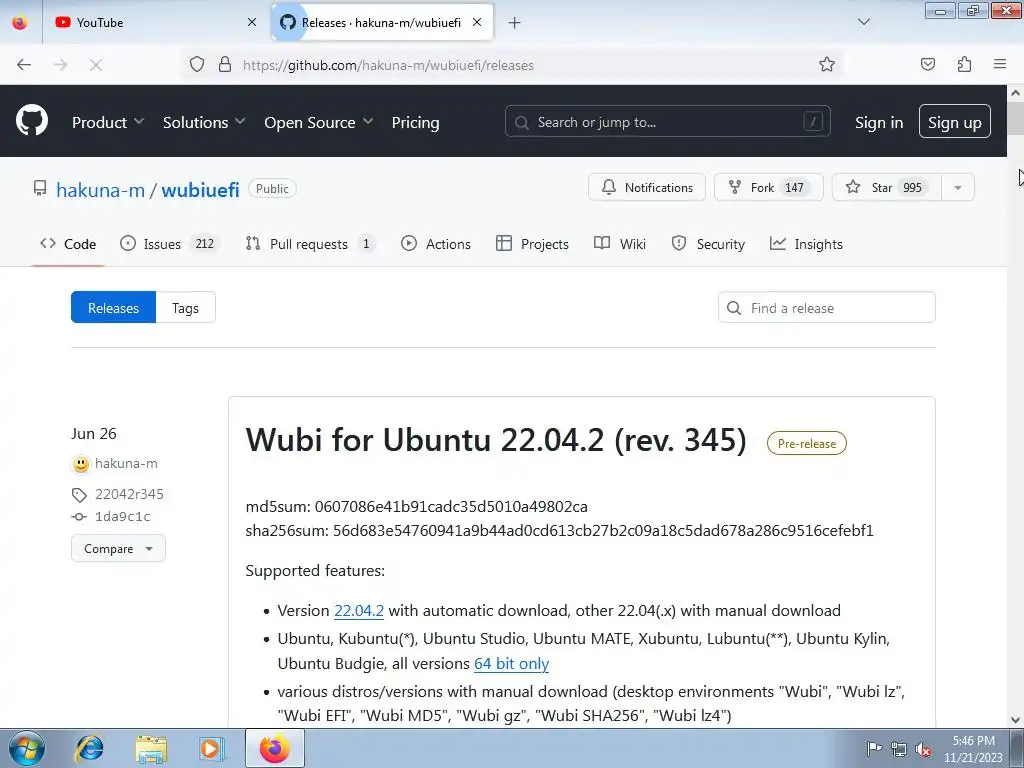This screenshot has height=768, width=1024.
Task: Click muted volume speaker tray icon
Action: click(x=923, y=750)
